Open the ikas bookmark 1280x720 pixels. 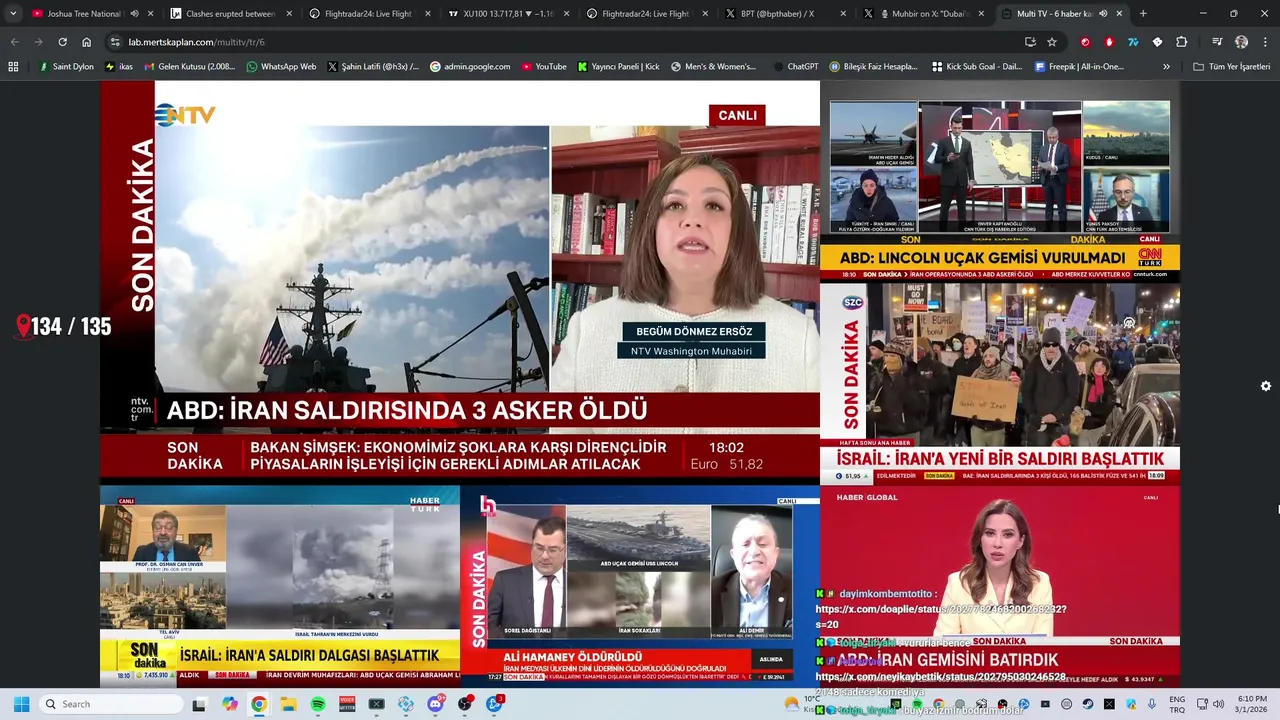tap(119, 67)
